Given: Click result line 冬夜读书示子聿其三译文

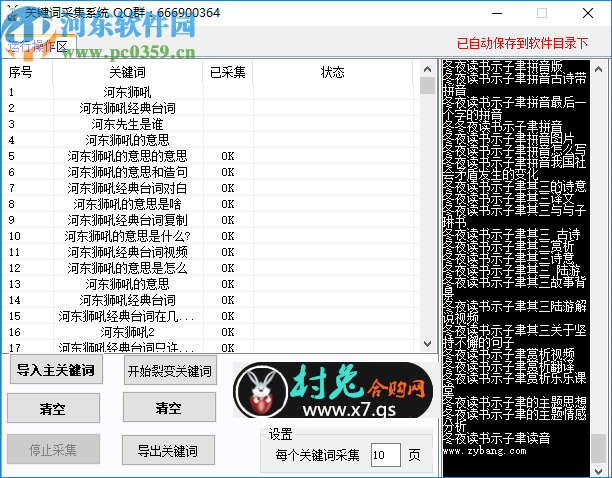Looking at the screenshot, I should (x=509, y=199).
